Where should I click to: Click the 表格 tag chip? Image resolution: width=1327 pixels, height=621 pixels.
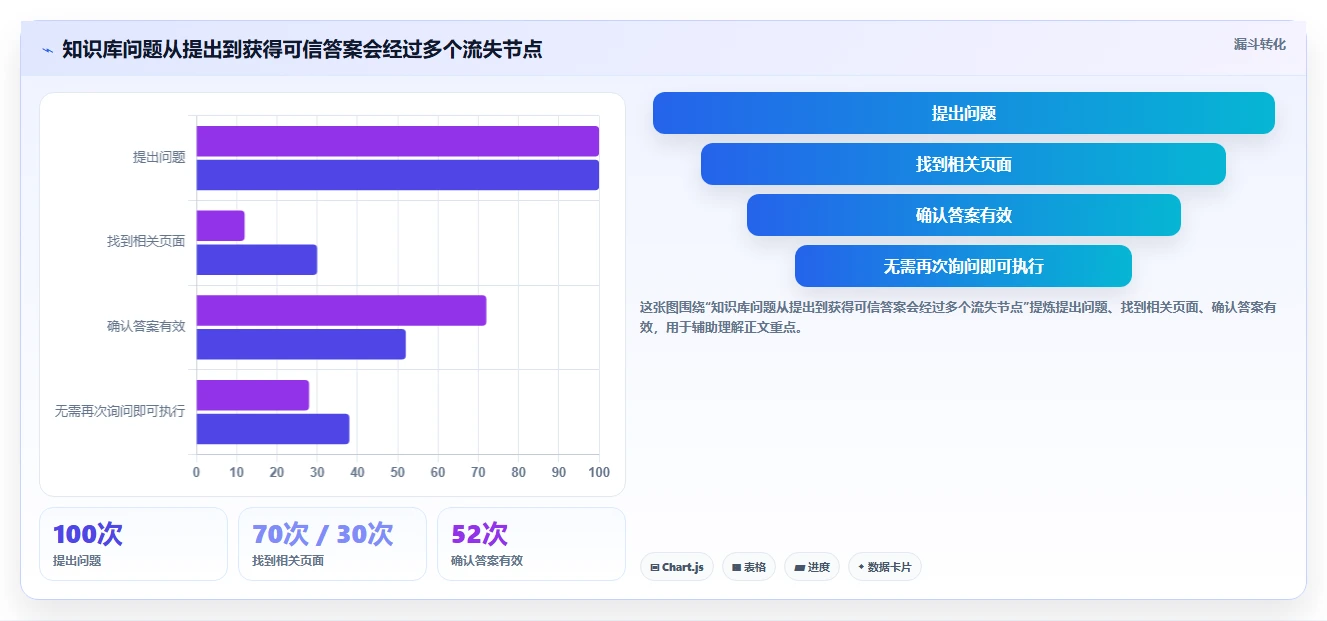[x=749, y=567]
